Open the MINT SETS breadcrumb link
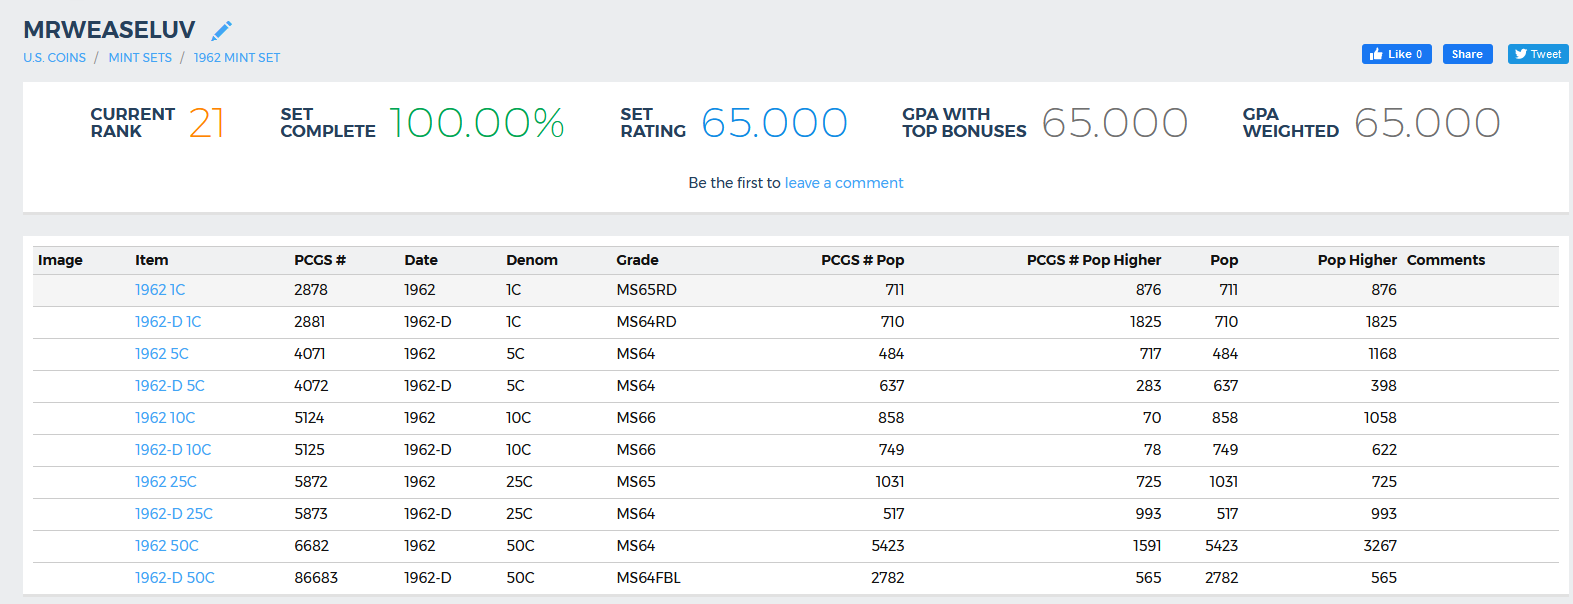This screenshot has height=604, width=1573. click(140, 58)
